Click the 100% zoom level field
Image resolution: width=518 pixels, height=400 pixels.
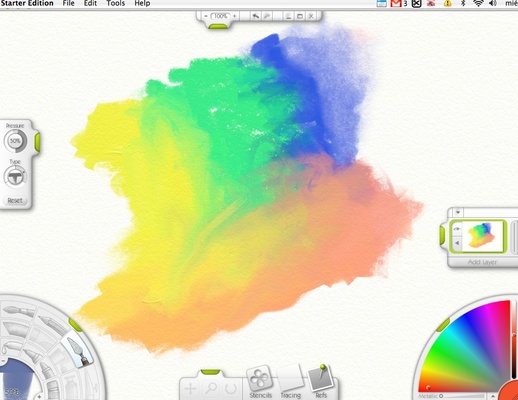click(220, 16)
